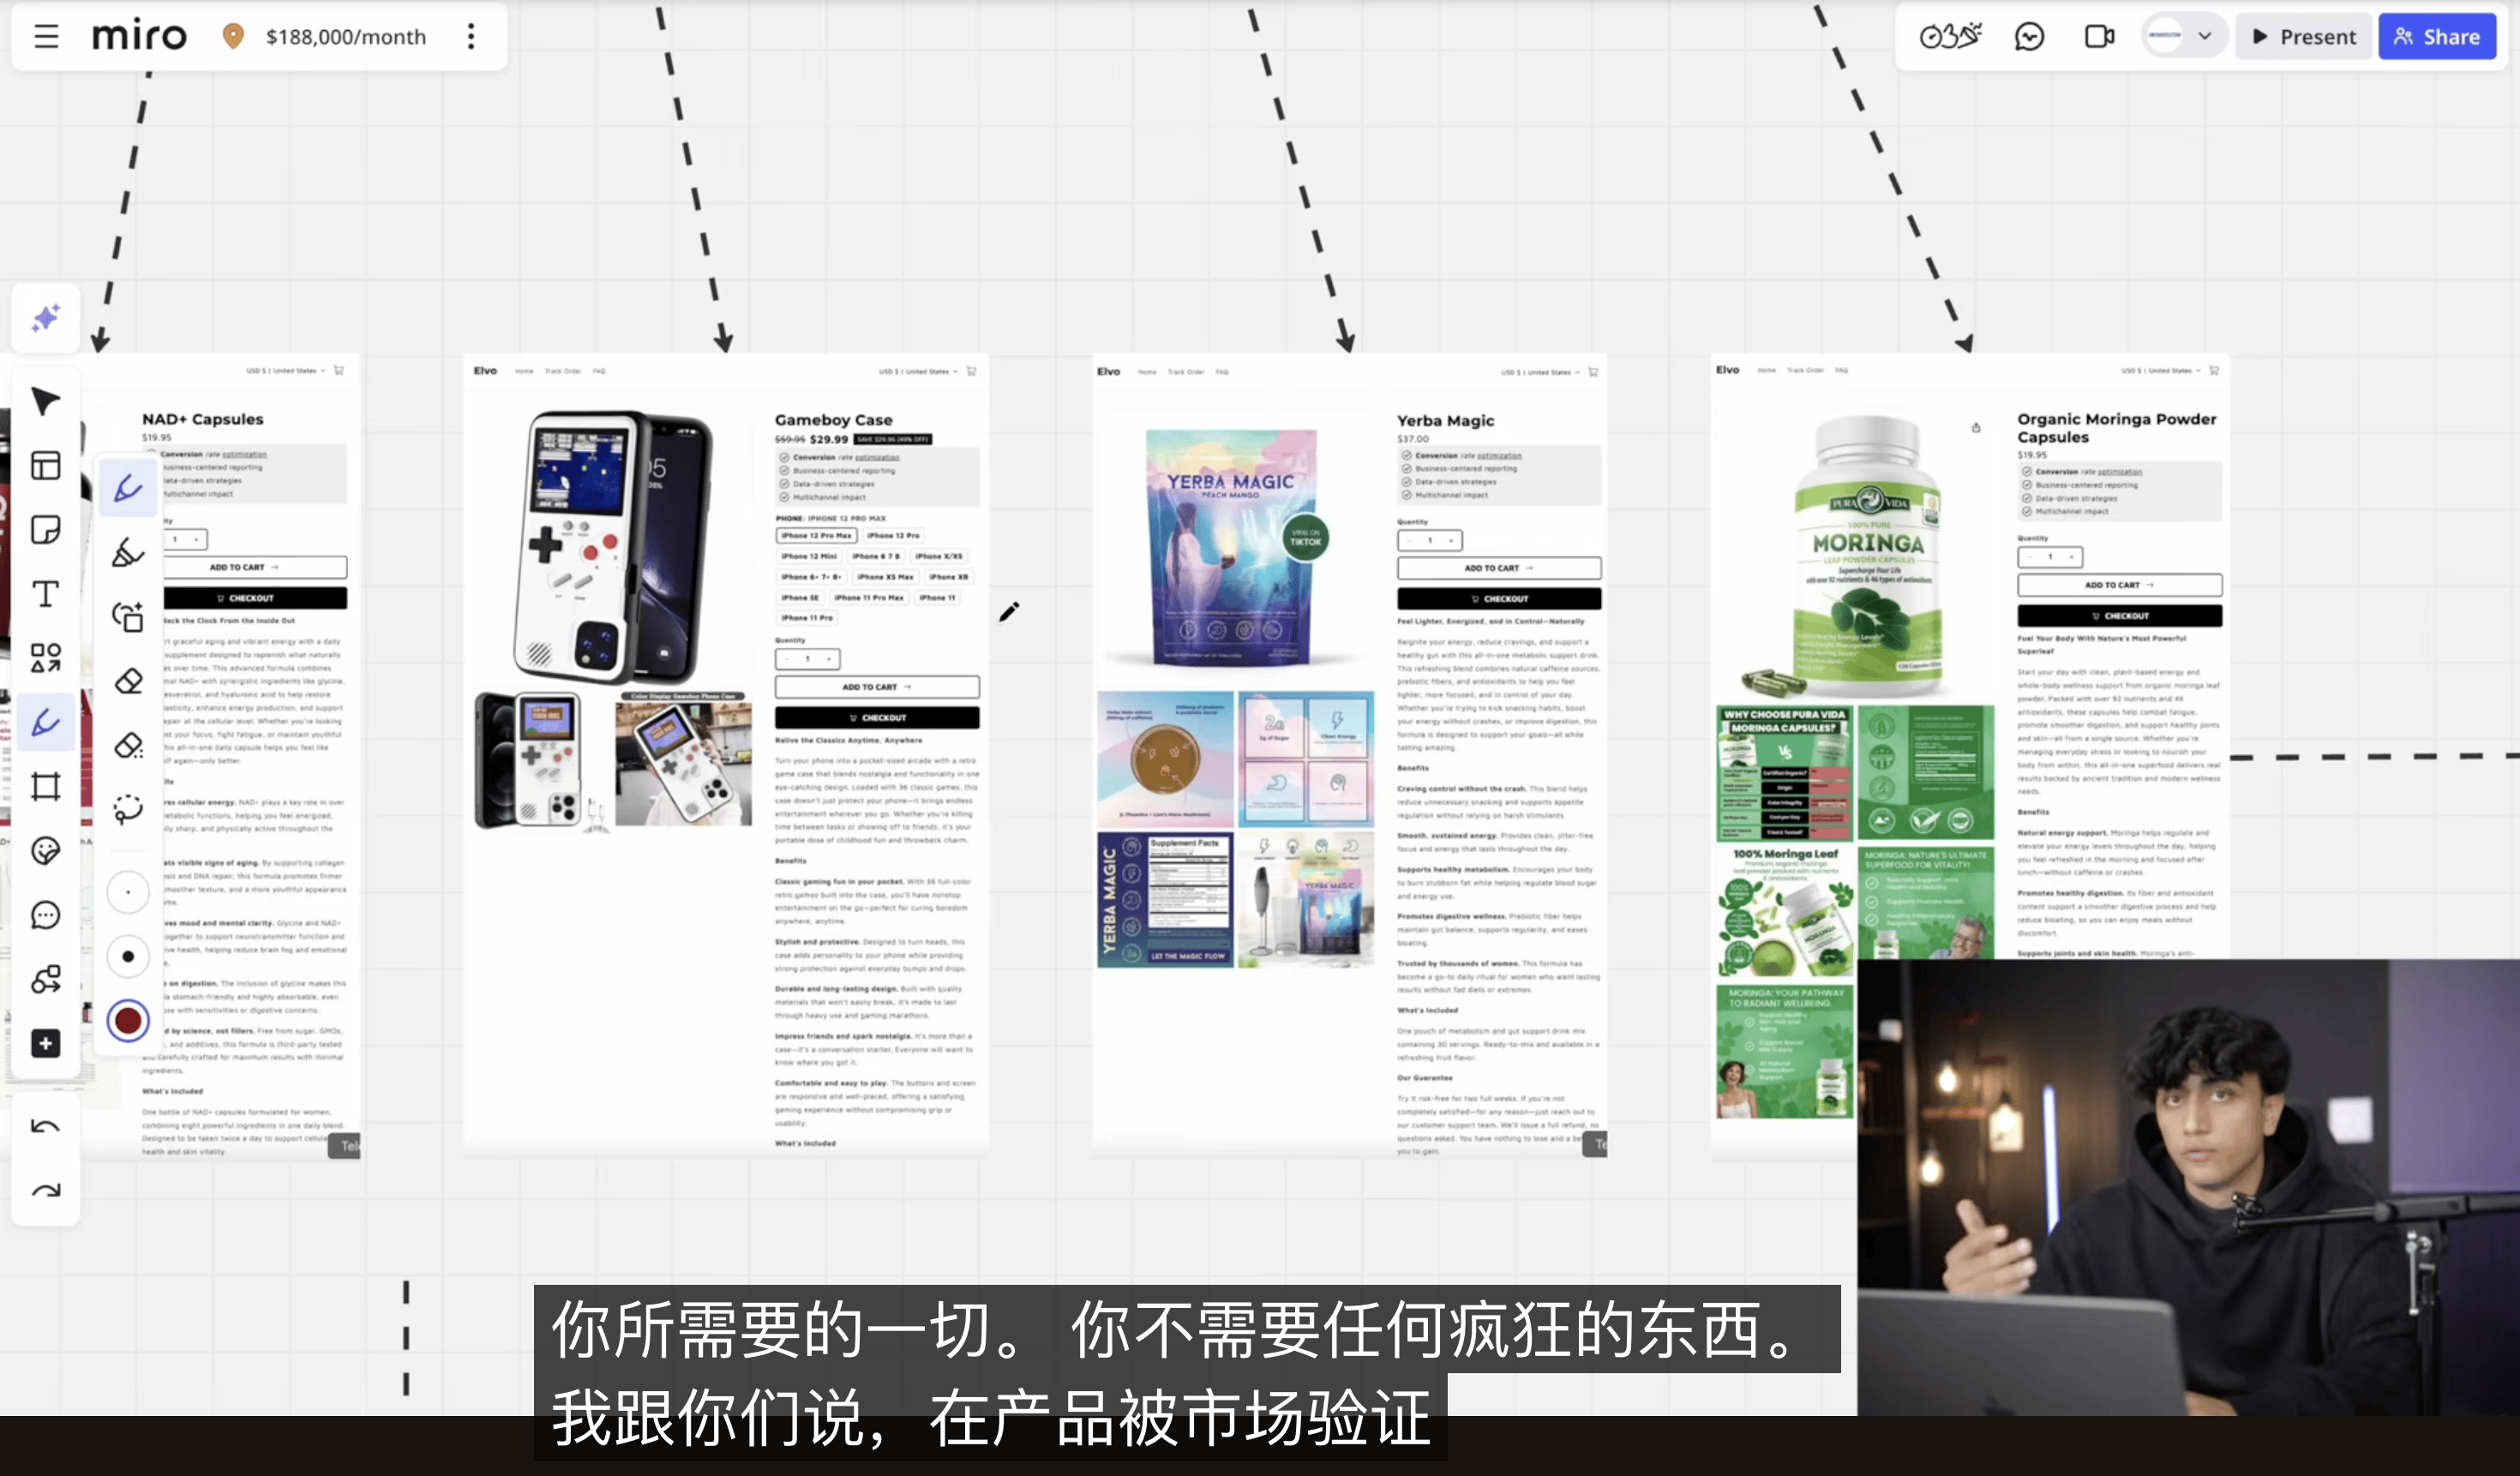Choose the dotted partial eraser tool
This screenshot has width=2520, height=1476.
[x=128, y=745]
